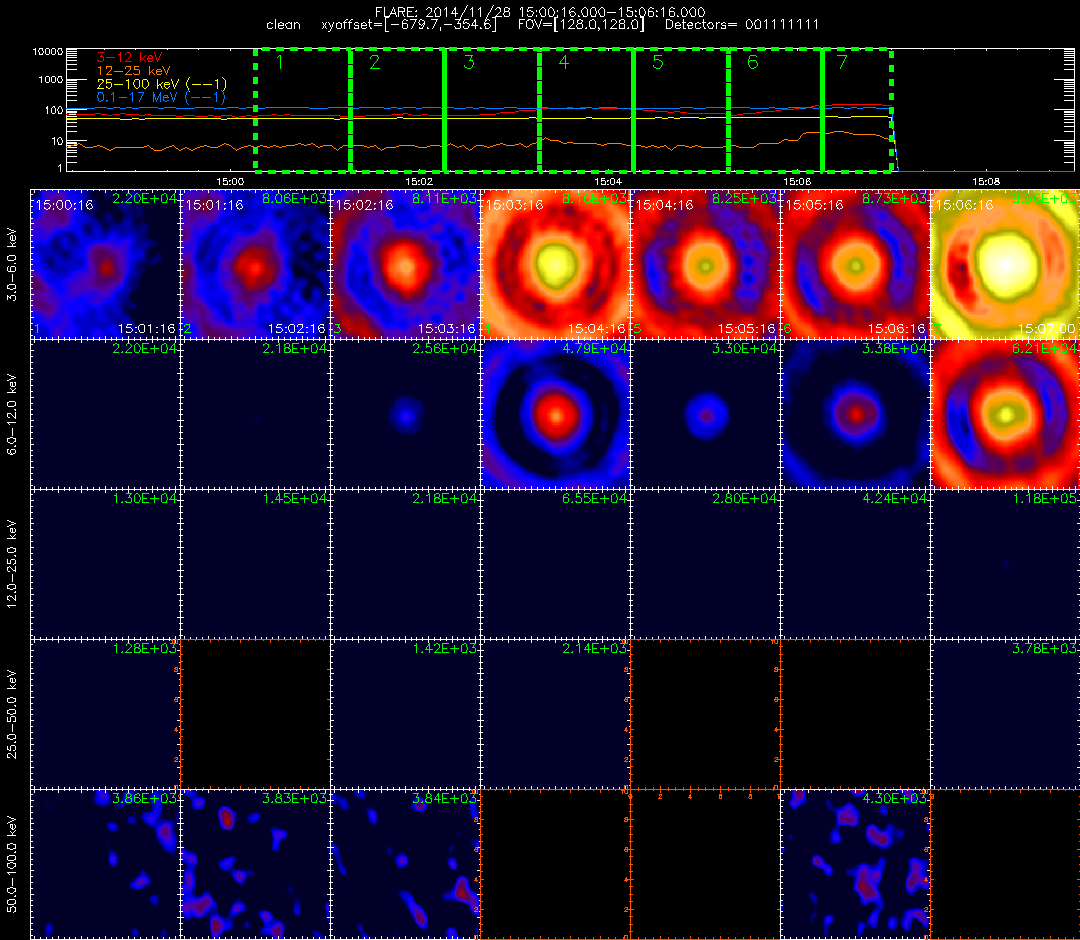
Task: Click the 8.73E+03 peak value label
Action: tap(894, 198)
